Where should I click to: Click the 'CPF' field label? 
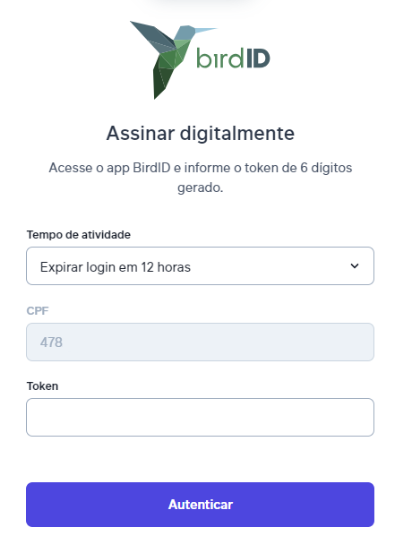37,311
